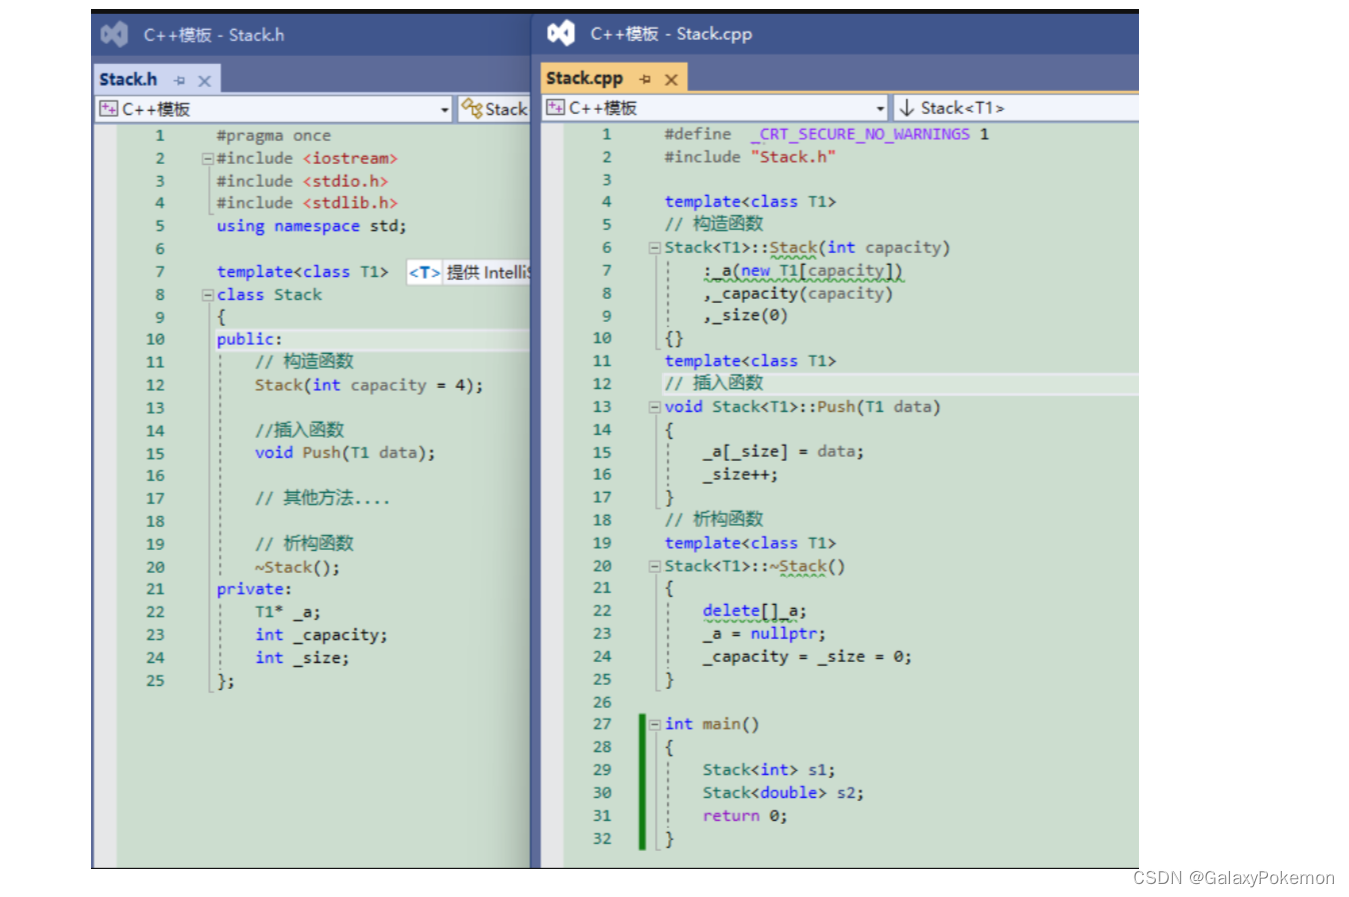Click line number 10 in Stack.h
1349x897 pixels.
pos(155,340)
